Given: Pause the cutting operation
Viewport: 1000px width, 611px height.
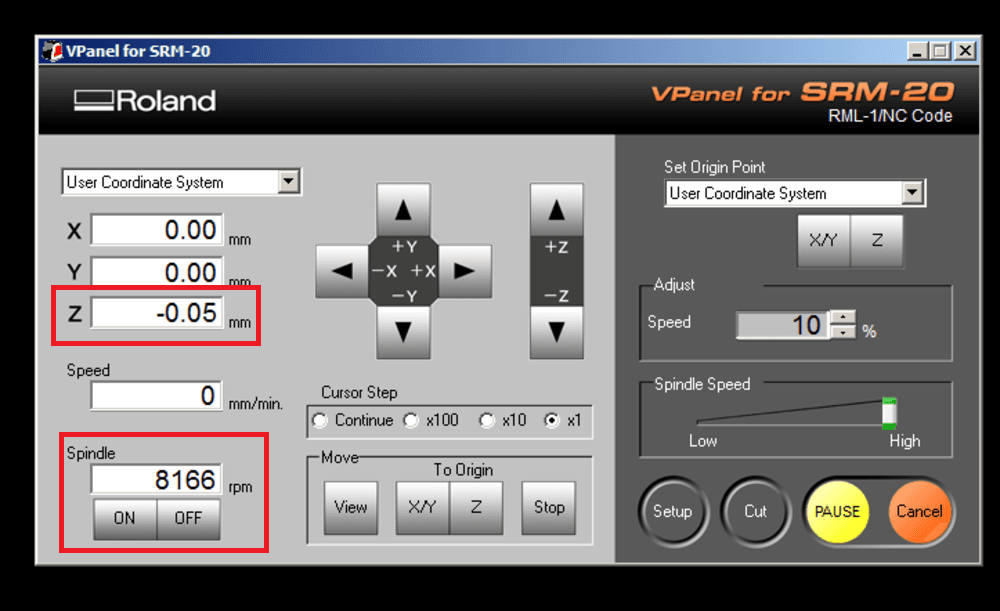Looking at the screenshot, I should click(837, 512).
